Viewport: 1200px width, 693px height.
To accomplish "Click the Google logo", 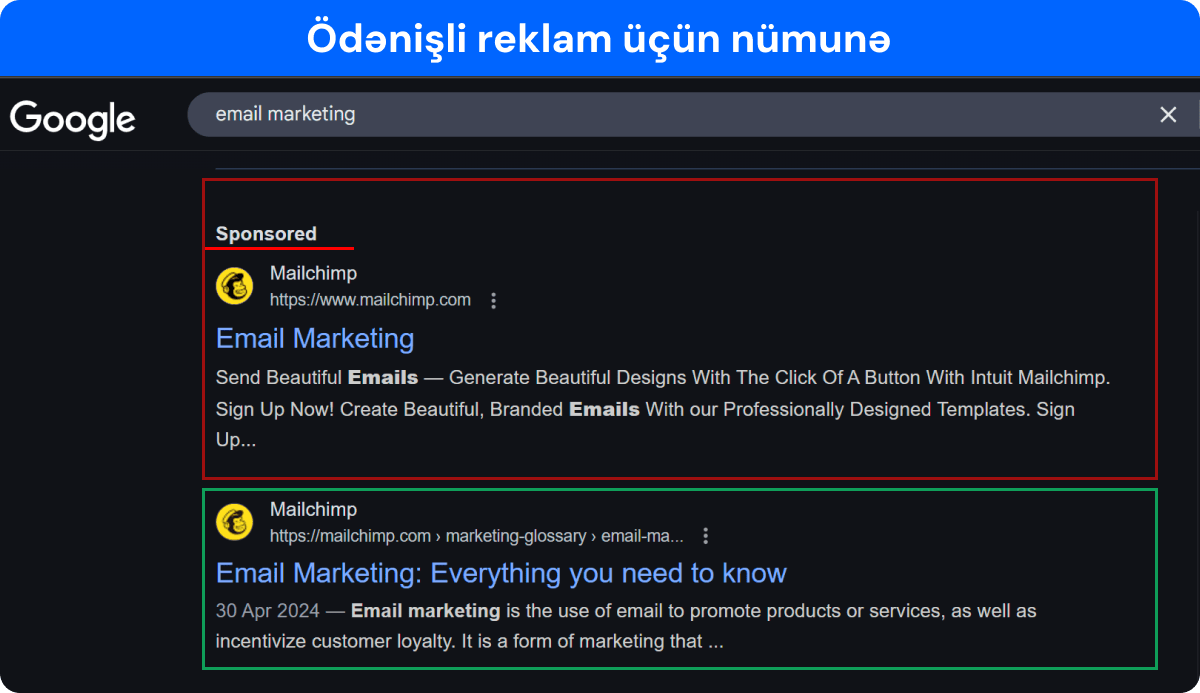I will pos(73,119).
